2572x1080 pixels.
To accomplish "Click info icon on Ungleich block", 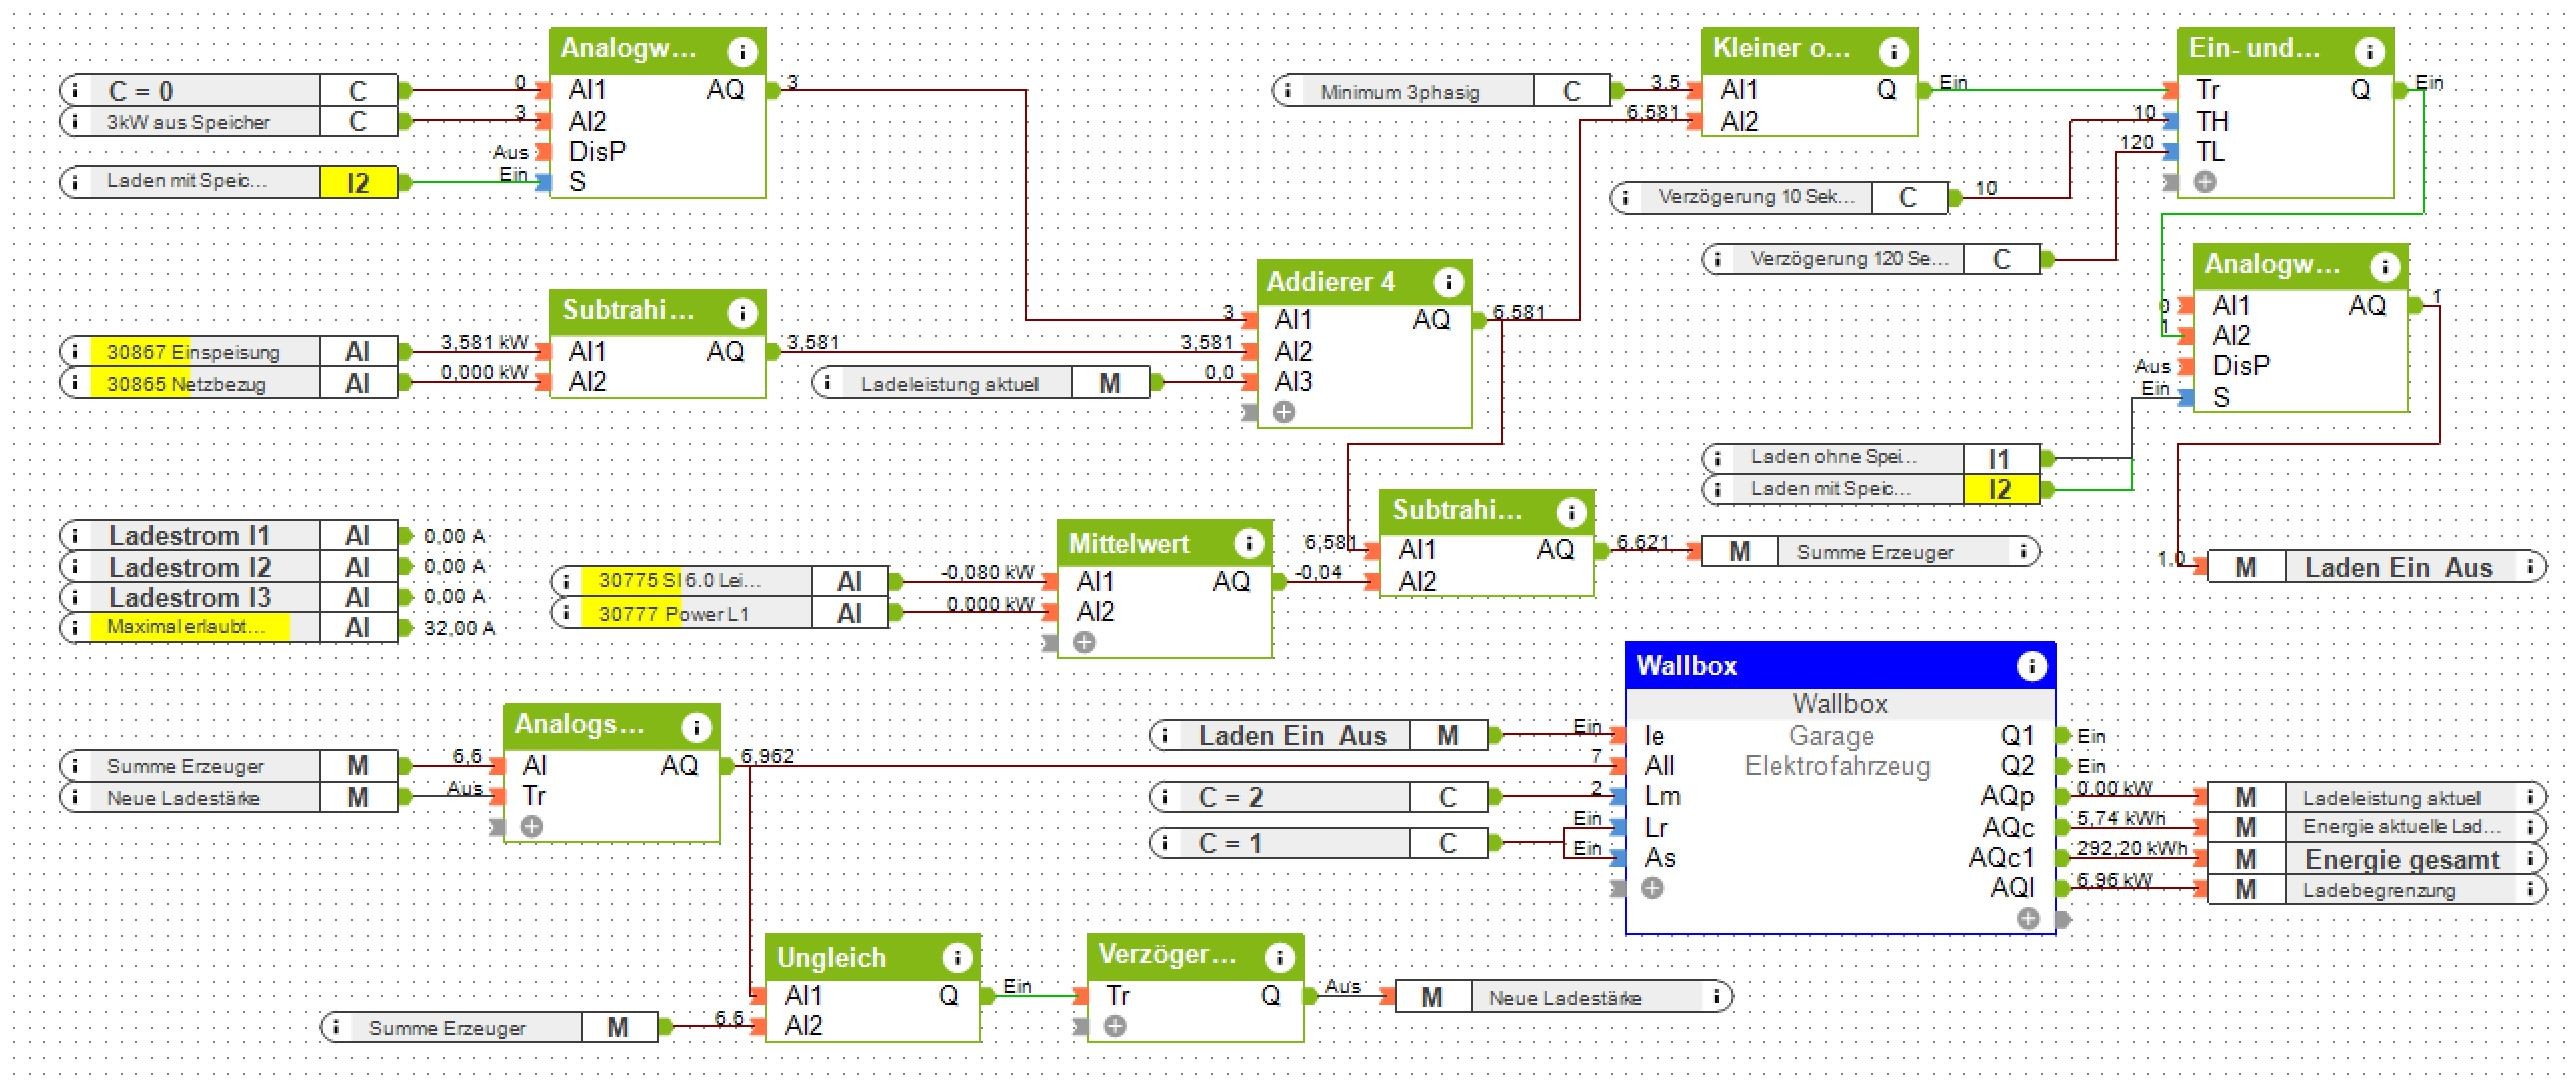I will (956, 959).
